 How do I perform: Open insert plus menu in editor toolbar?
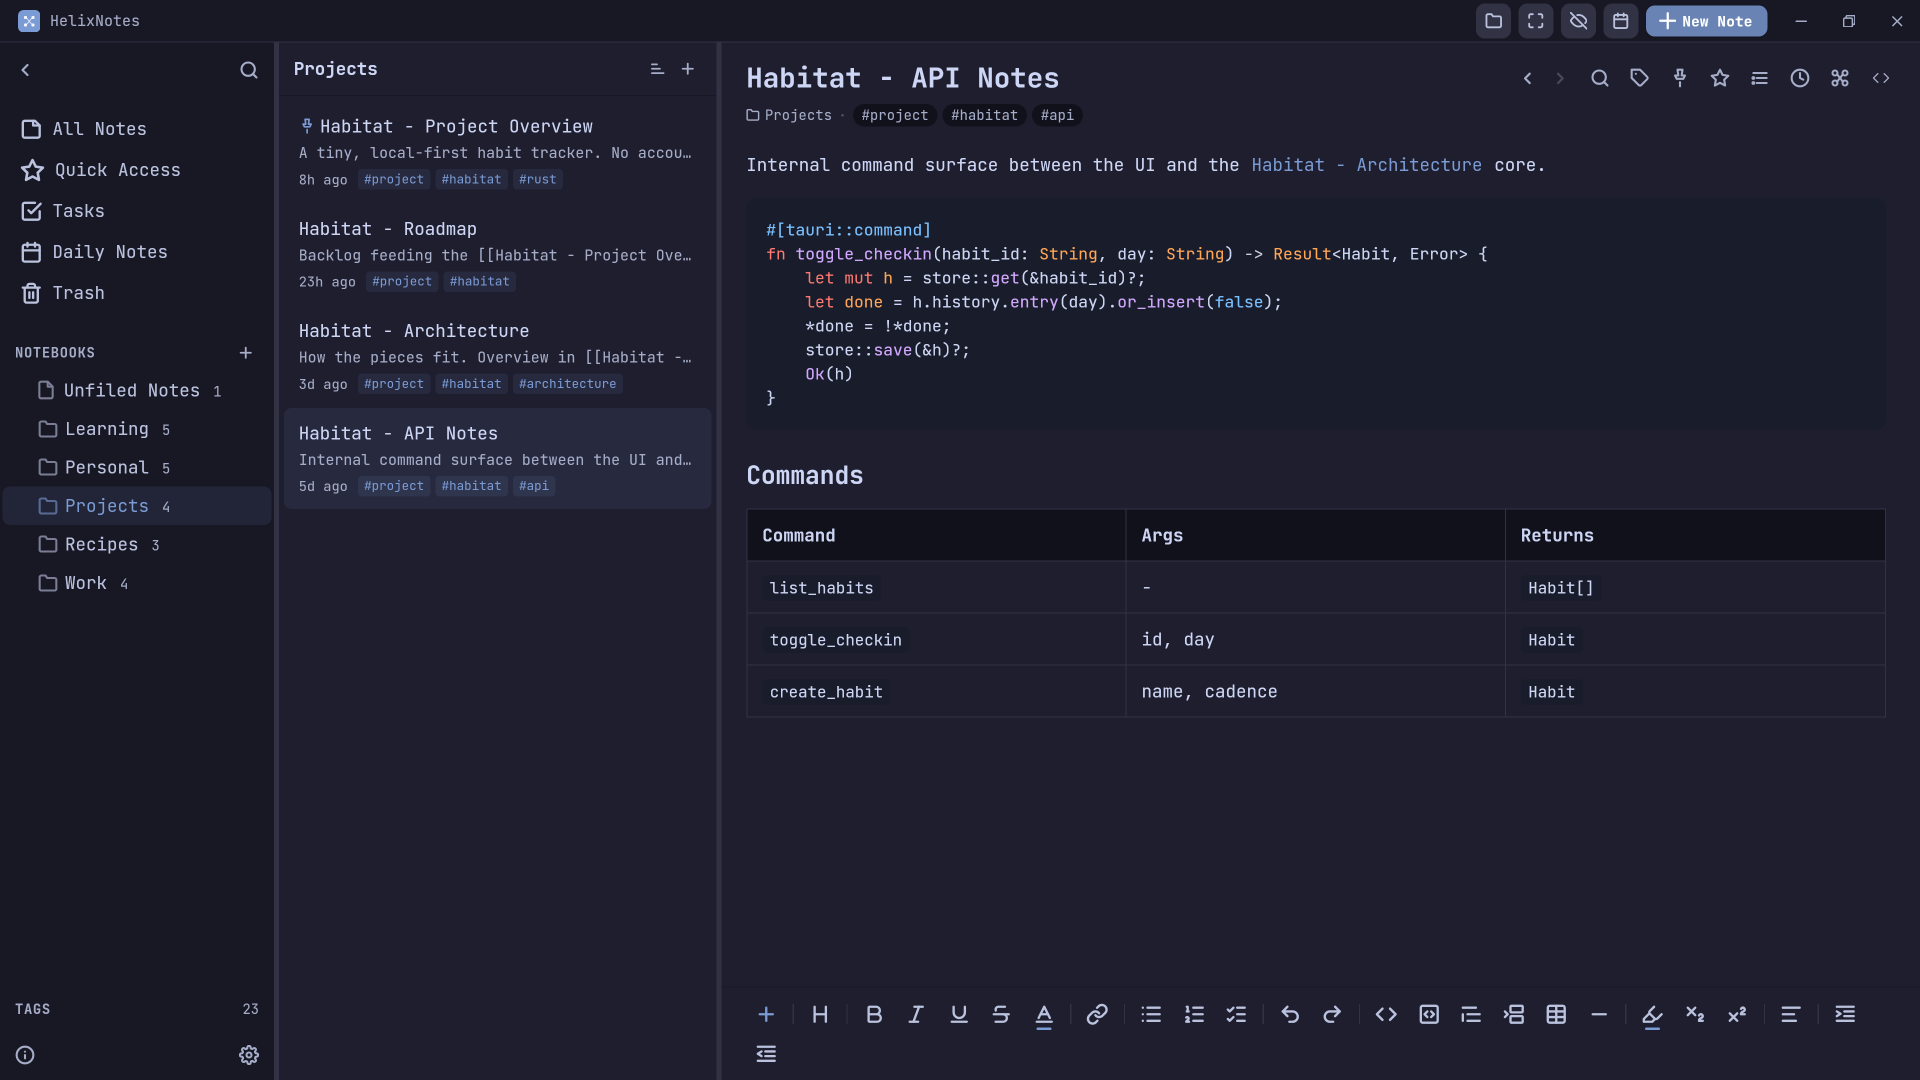[766, 1015]
